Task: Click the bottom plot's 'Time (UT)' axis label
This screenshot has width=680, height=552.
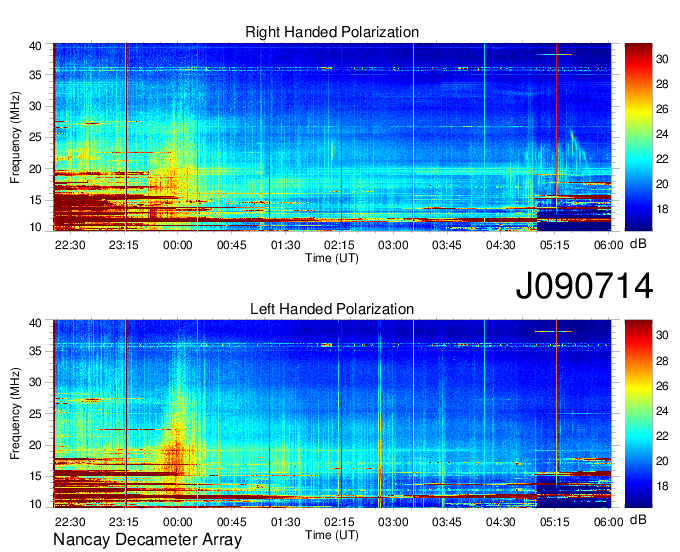Action: (x=332, y=535)
